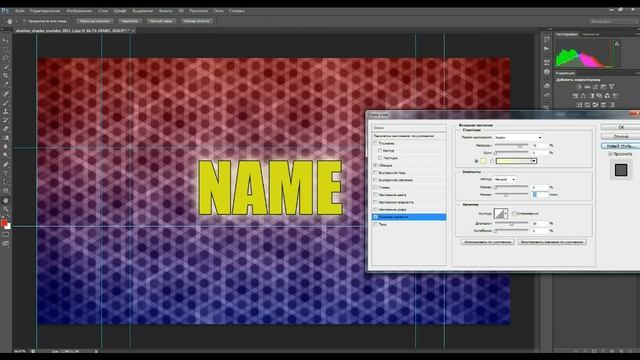Open the blend mode dropdown showing Экран
The image size is (640, 360).
[x=518, y=138]
